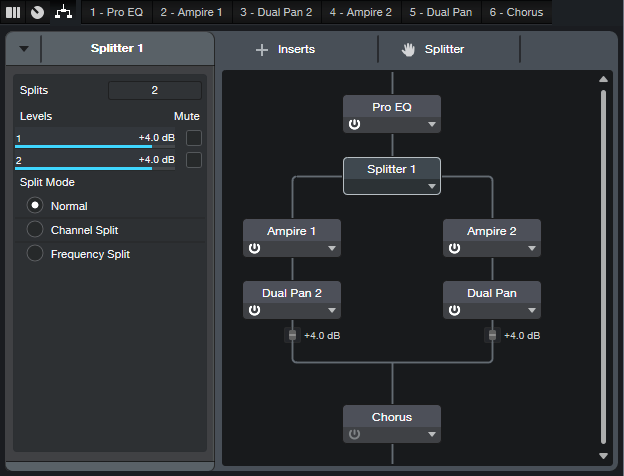The image size is (624, 476).
Task: Toggle Ampire 2 power button
Action: point(454,248)
